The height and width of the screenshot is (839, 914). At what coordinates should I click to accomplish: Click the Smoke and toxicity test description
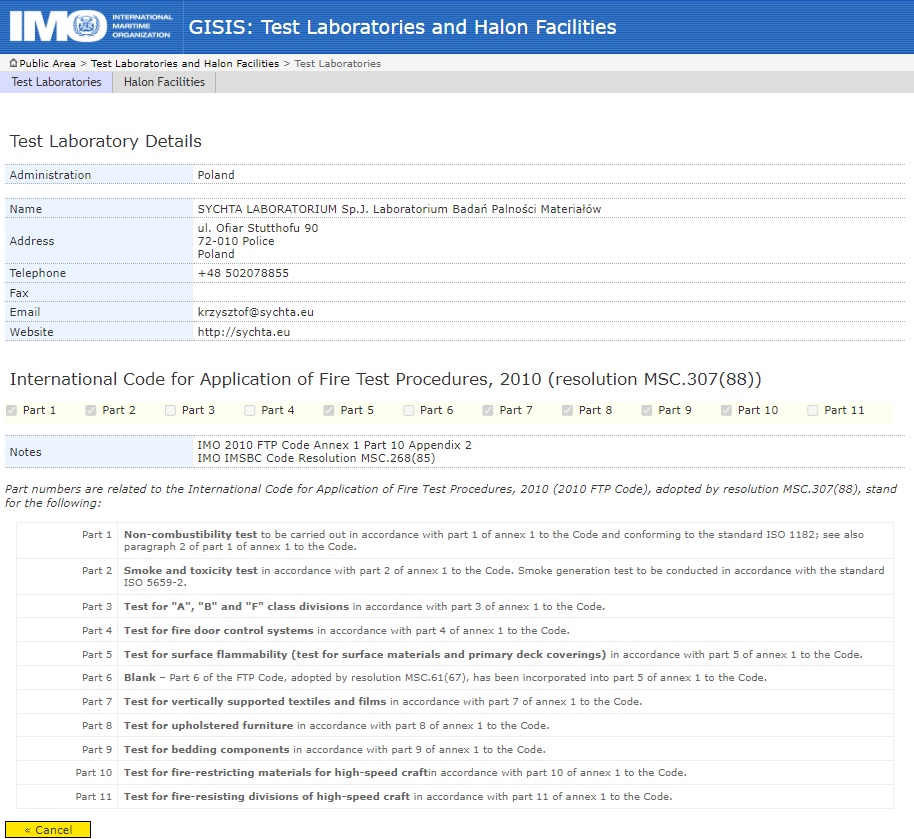(x=504, y=576)
